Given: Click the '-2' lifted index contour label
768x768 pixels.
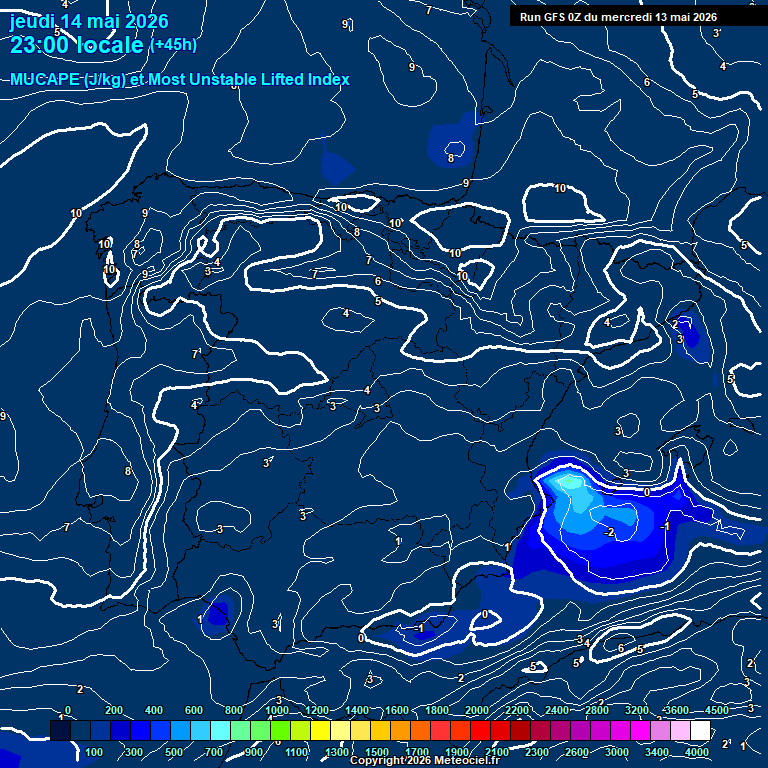Looking at the screenshot, I should 609,532.
